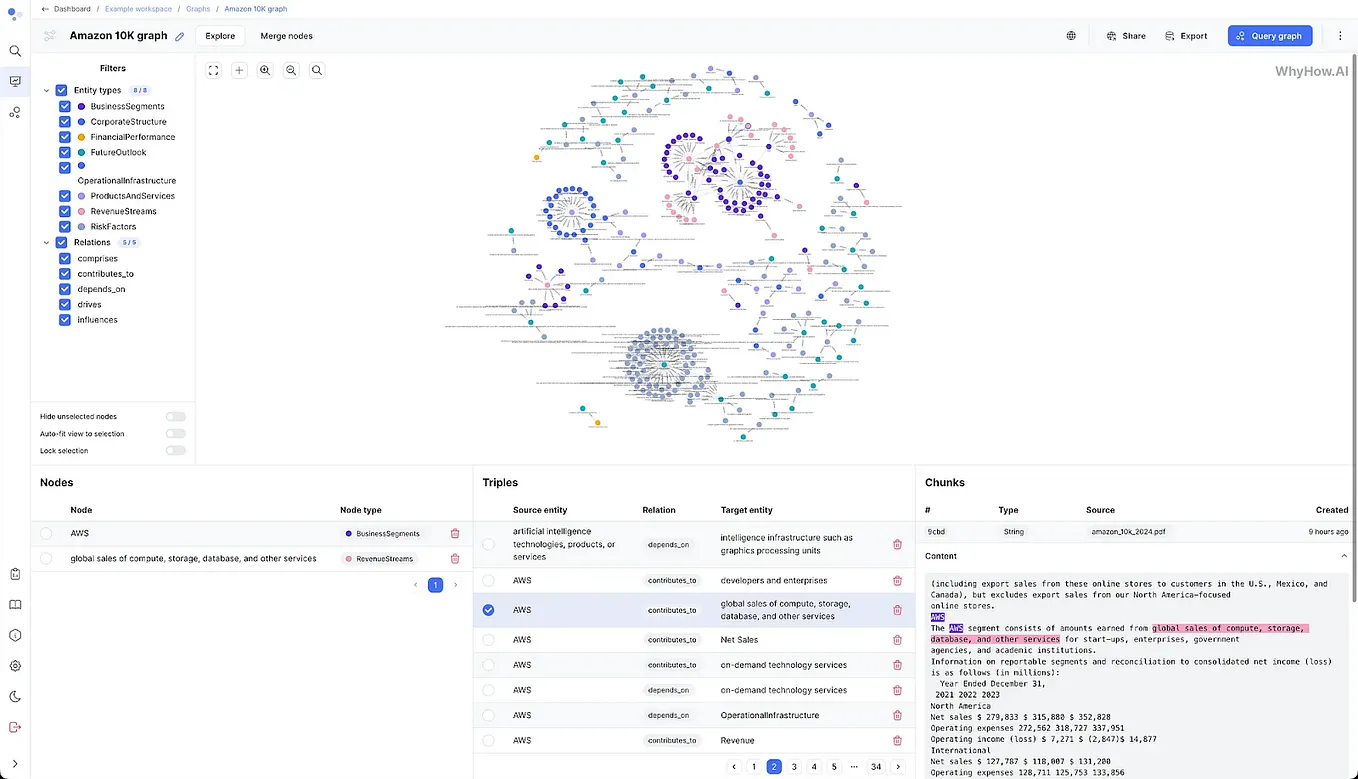Uncheck the RiskFactors entity type filter
Image resolution: width=1358 pixels, height=779 pixels.
tap(64, 226)
